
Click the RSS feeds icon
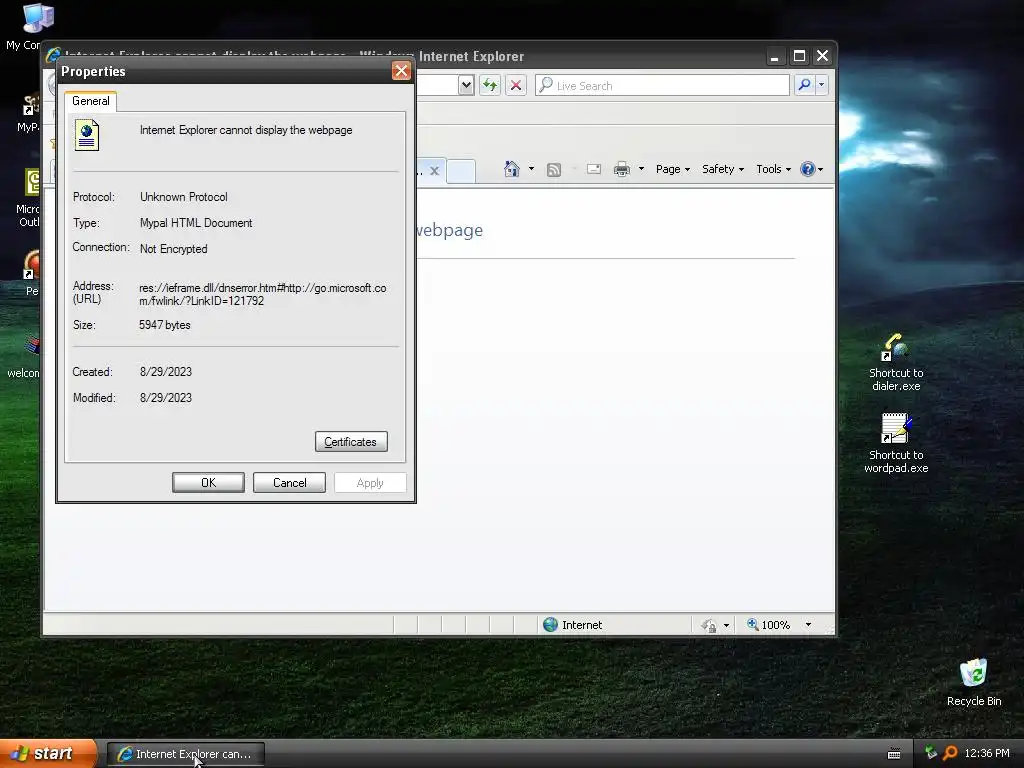554,170
